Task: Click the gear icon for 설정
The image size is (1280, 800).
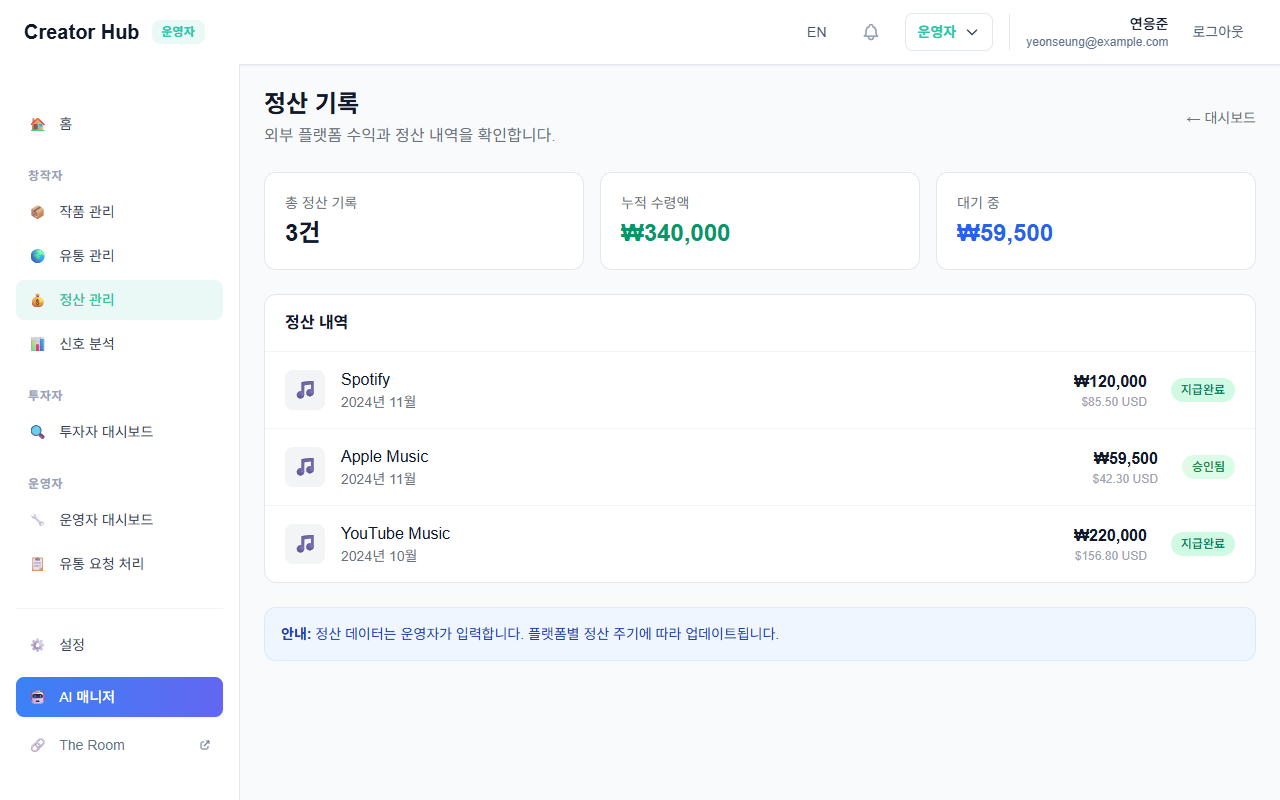Action: [38, 645]
